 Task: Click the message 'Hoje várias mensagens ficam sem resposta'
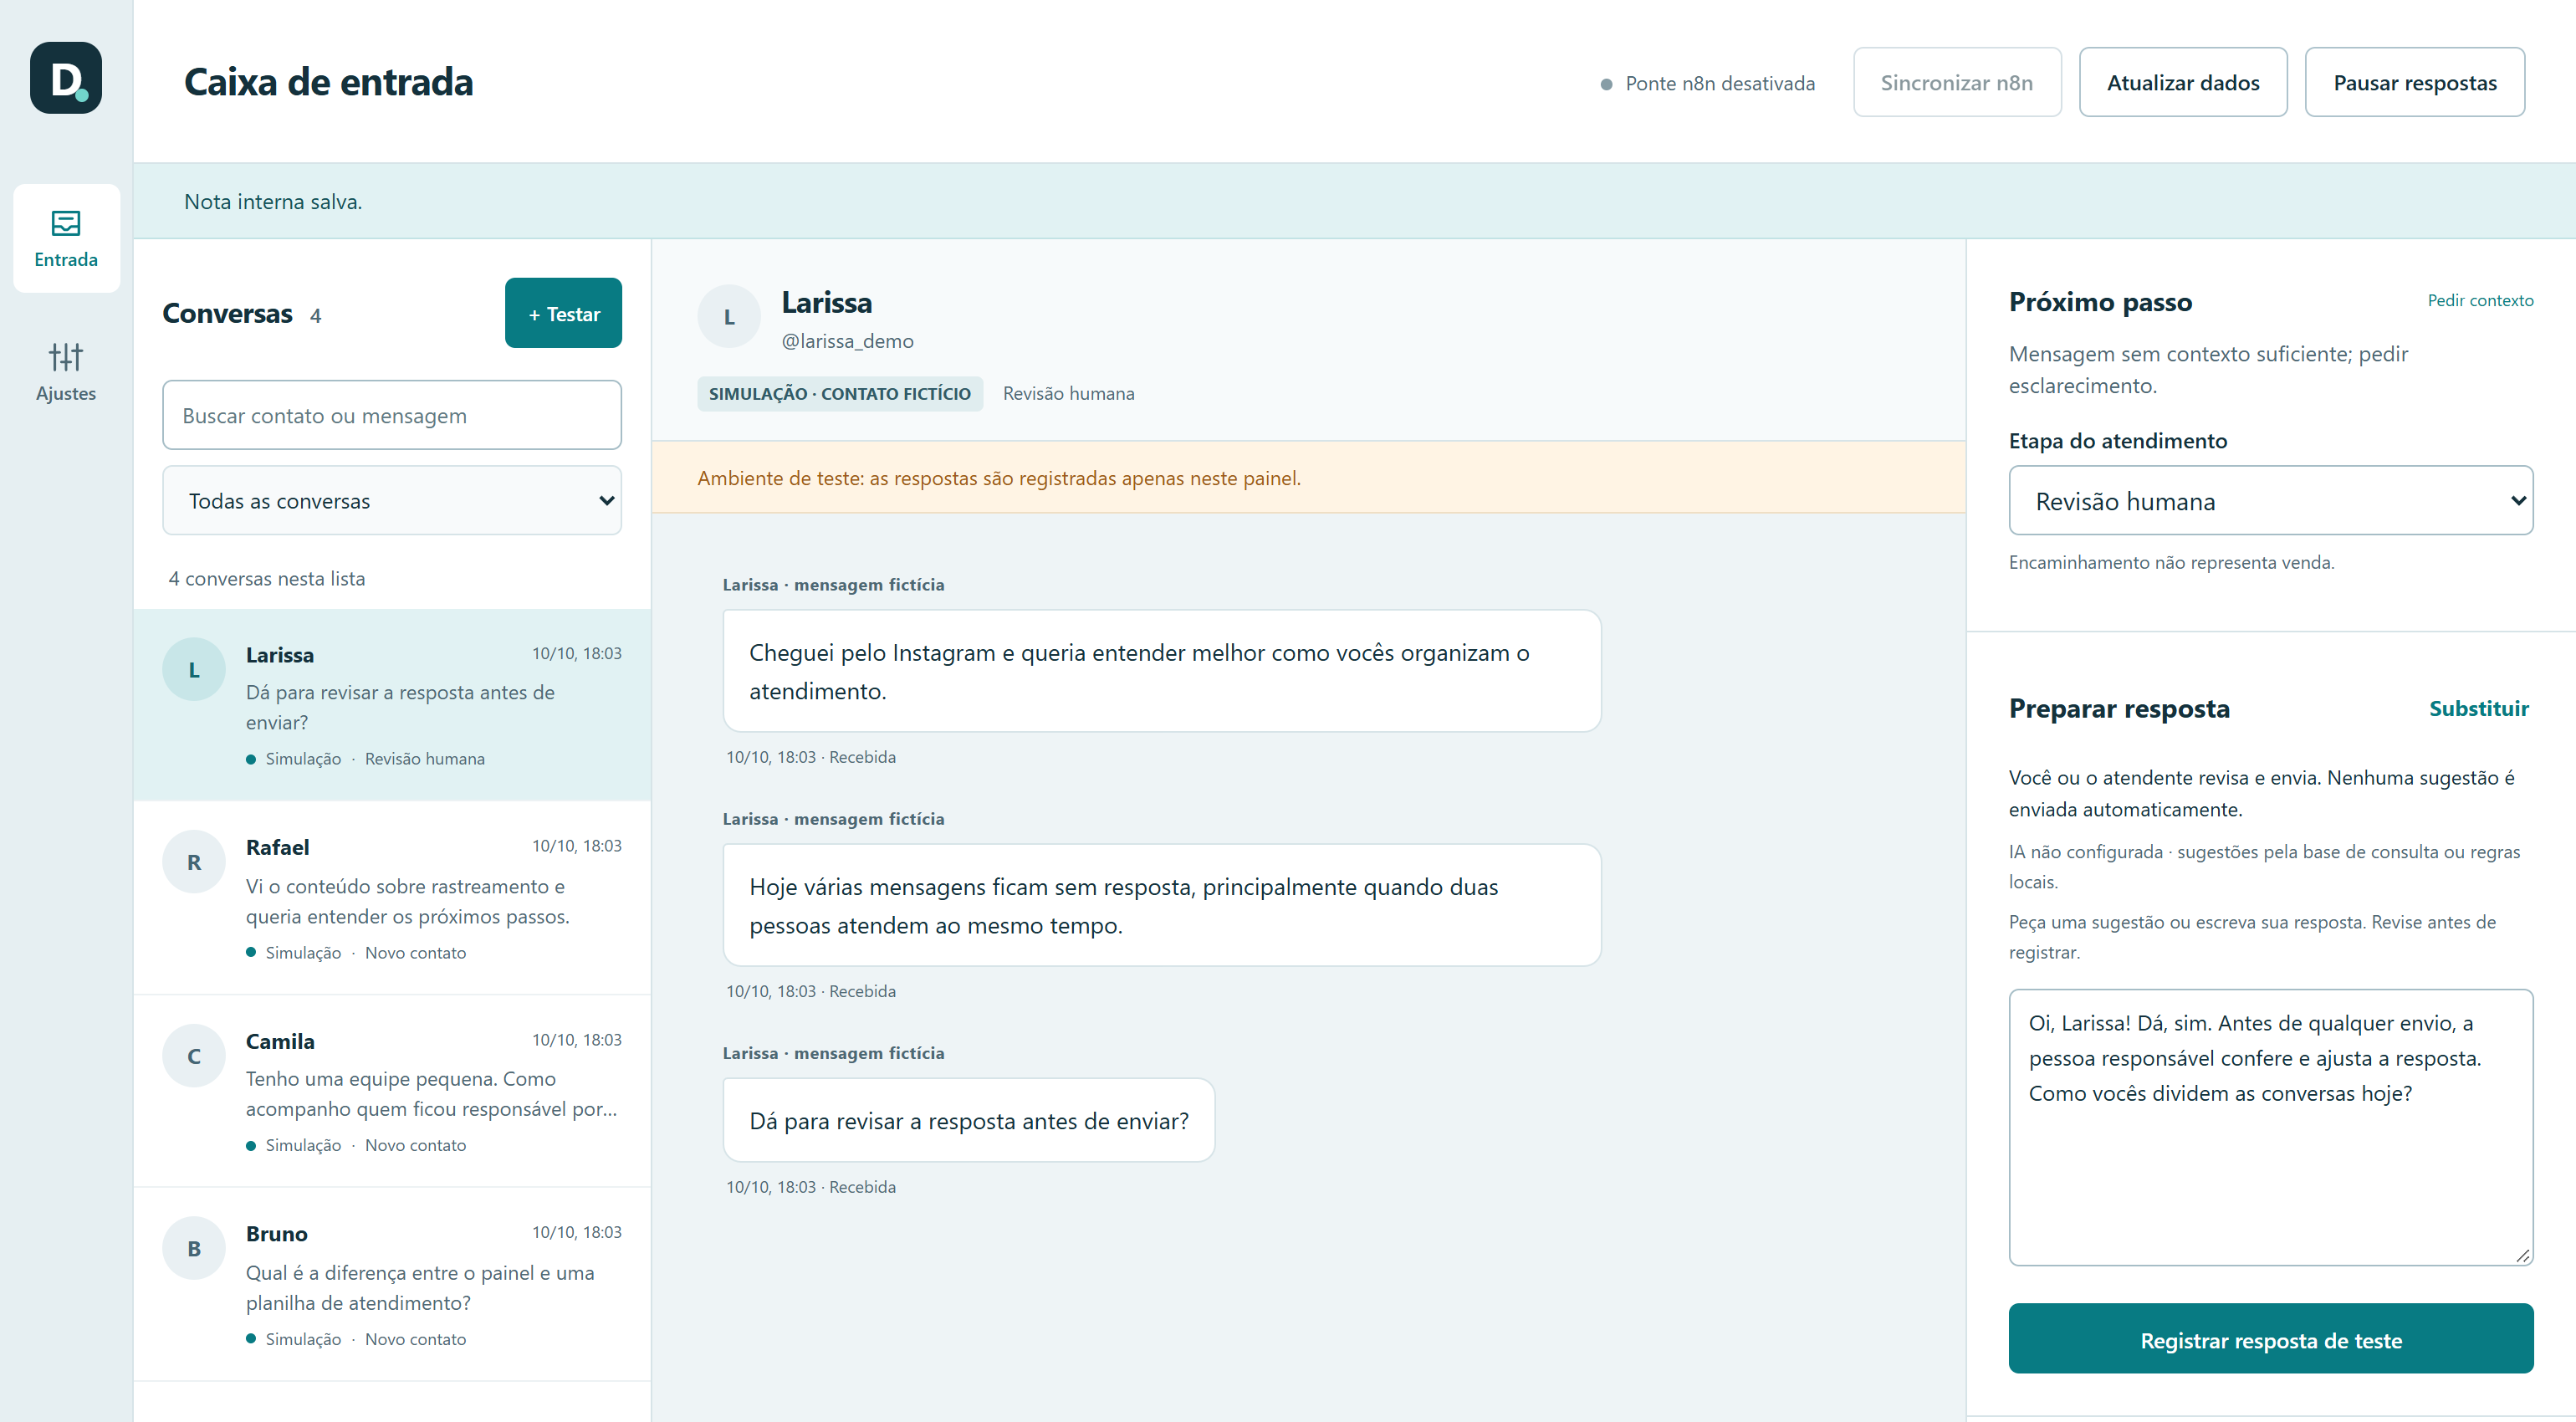click(1161, 905)
